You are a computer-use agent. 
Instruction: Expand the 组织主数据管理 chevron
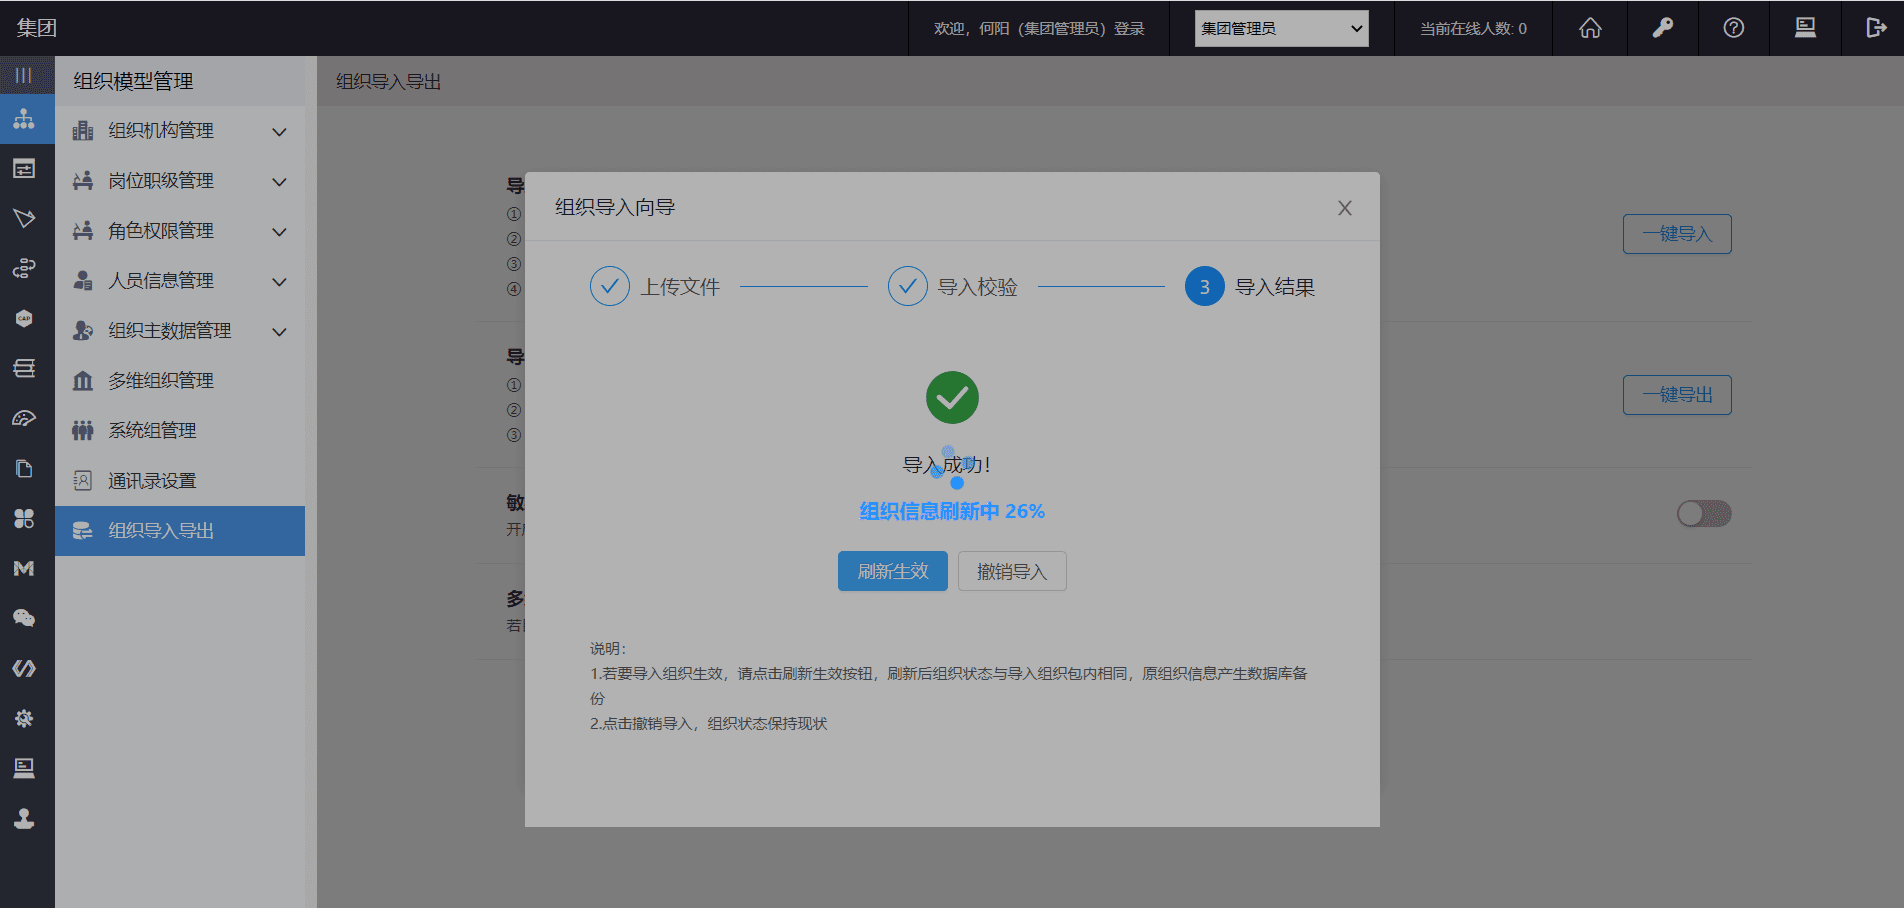pyautogui.click(x=280, y=331)
